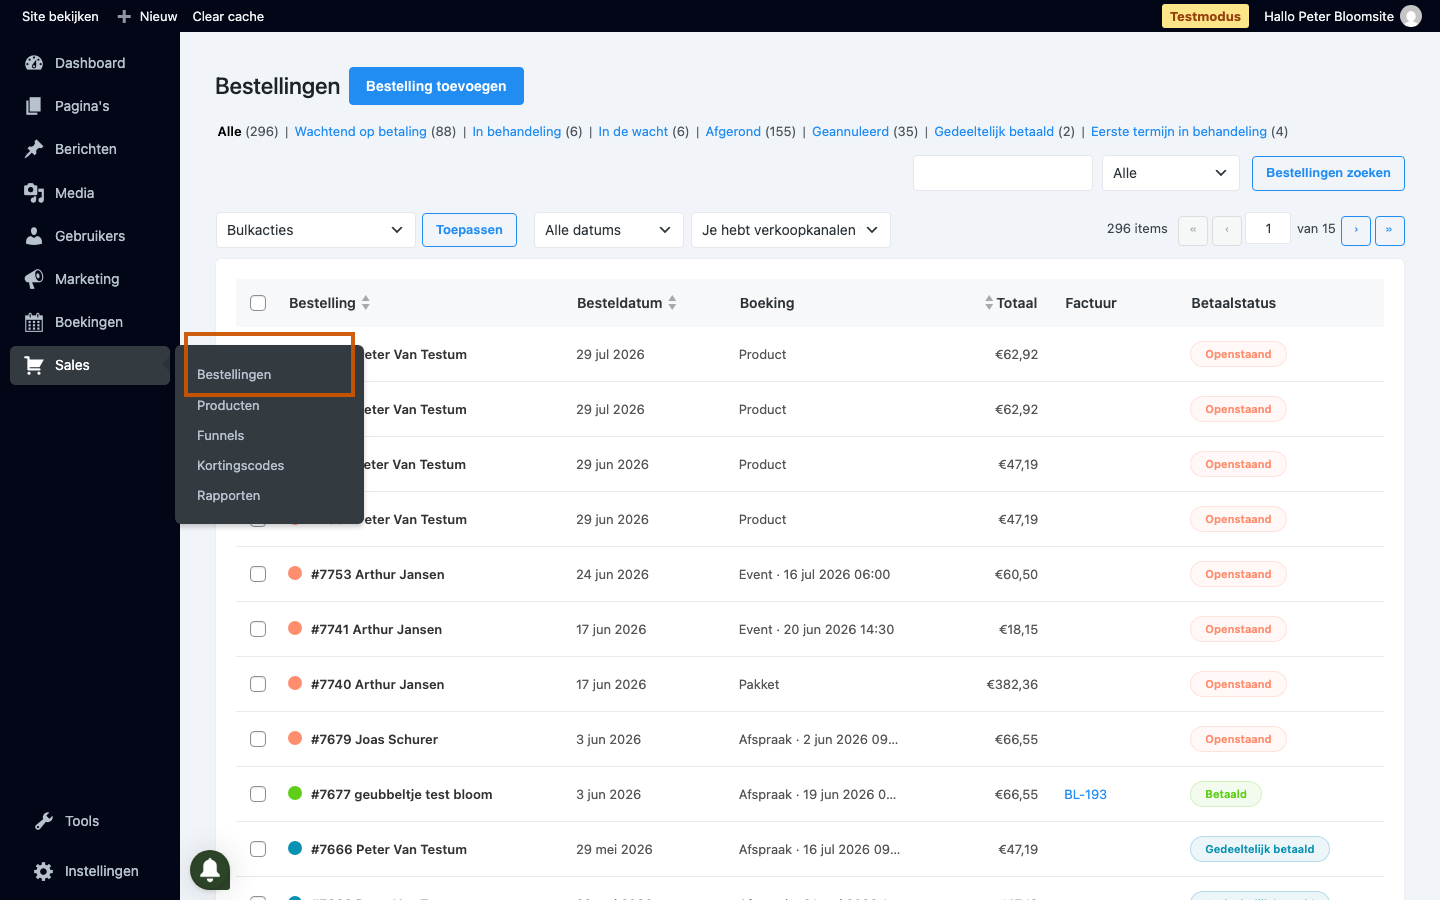Click Hallo Peter Bloomsite greeting
1440x900 pixels.
point(1329,16)
